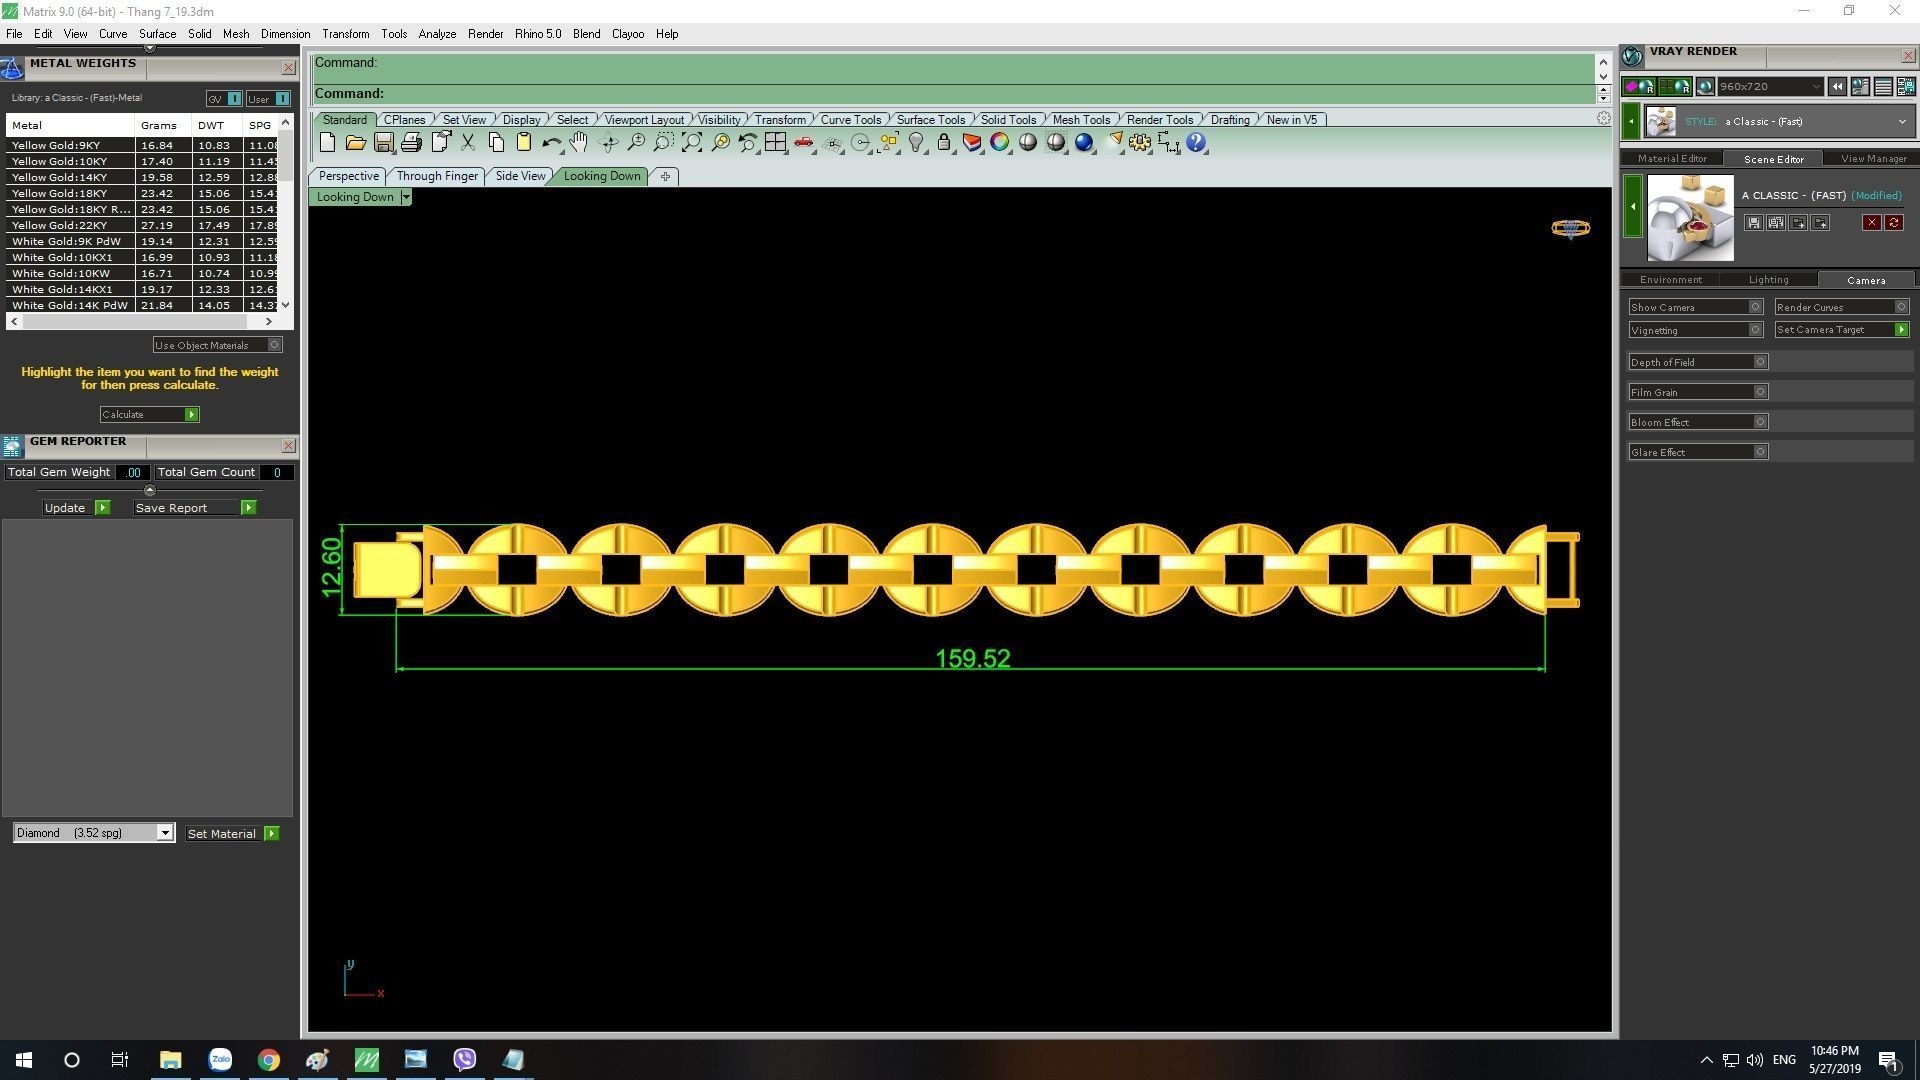Click the save style floppy icon in Scene Editor

[x=1754, y=223]
